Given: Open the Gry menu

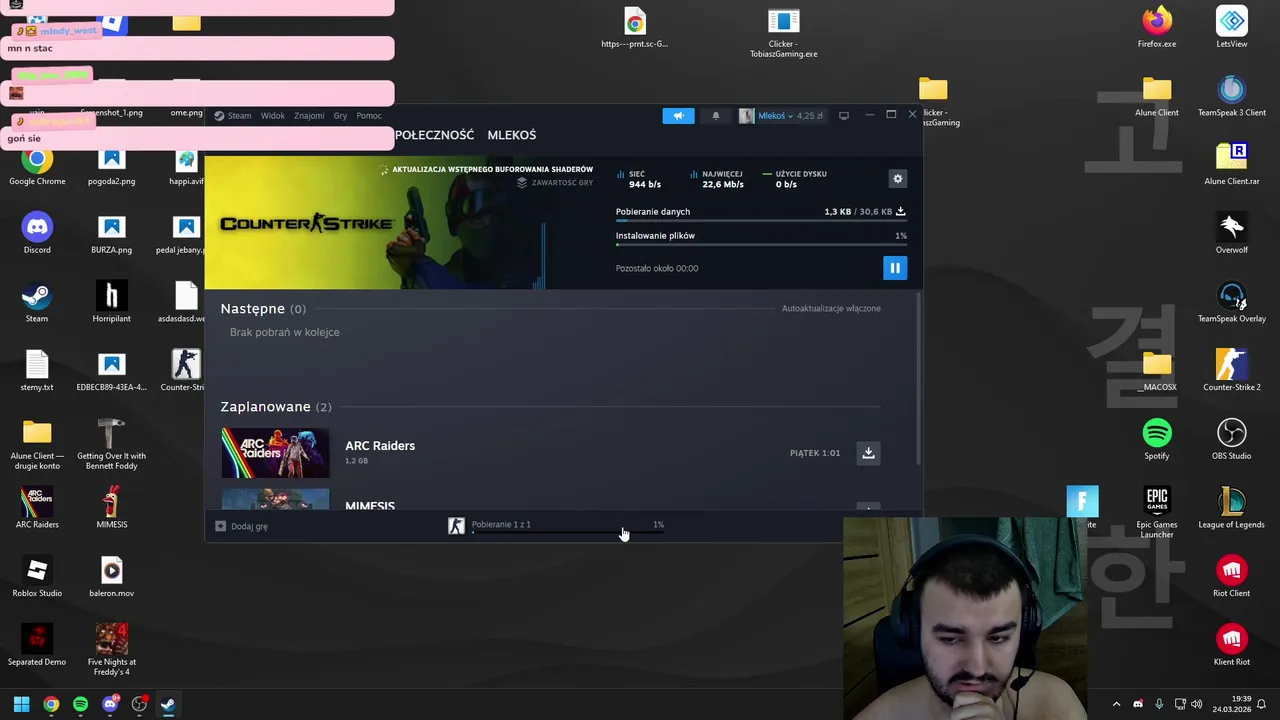Looking at the screenshot, I should tap(340, 116).
